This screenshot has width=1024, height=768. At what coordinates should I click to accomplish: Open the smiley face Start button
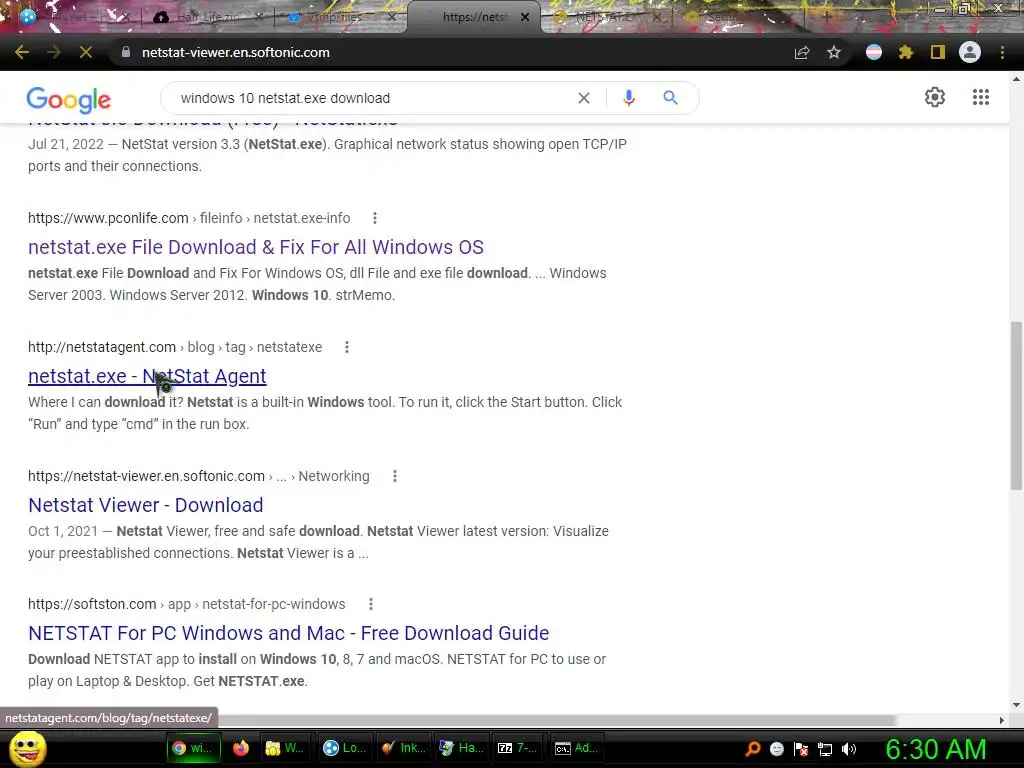(x=27, y=749)
